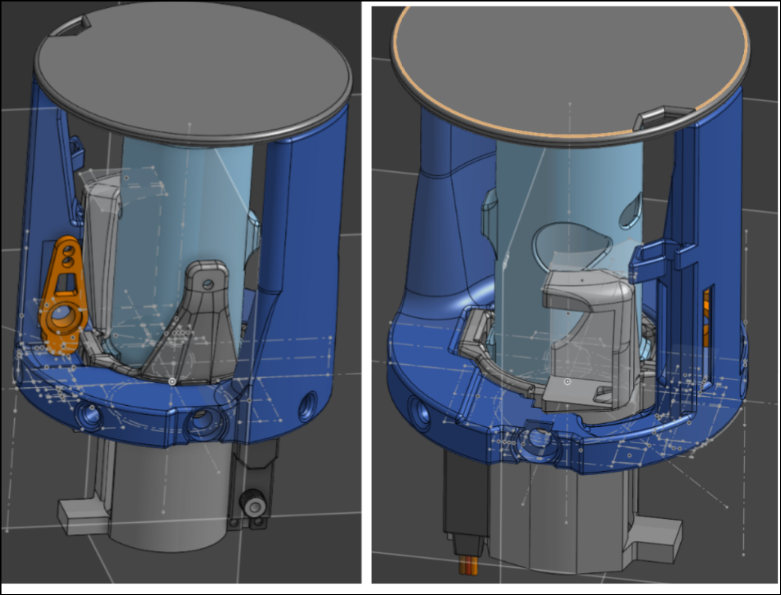Screen dimensions: 781x595
Task: Click the orange slot on right housing side
Action: pyautogui.click(x=708, y=310)
